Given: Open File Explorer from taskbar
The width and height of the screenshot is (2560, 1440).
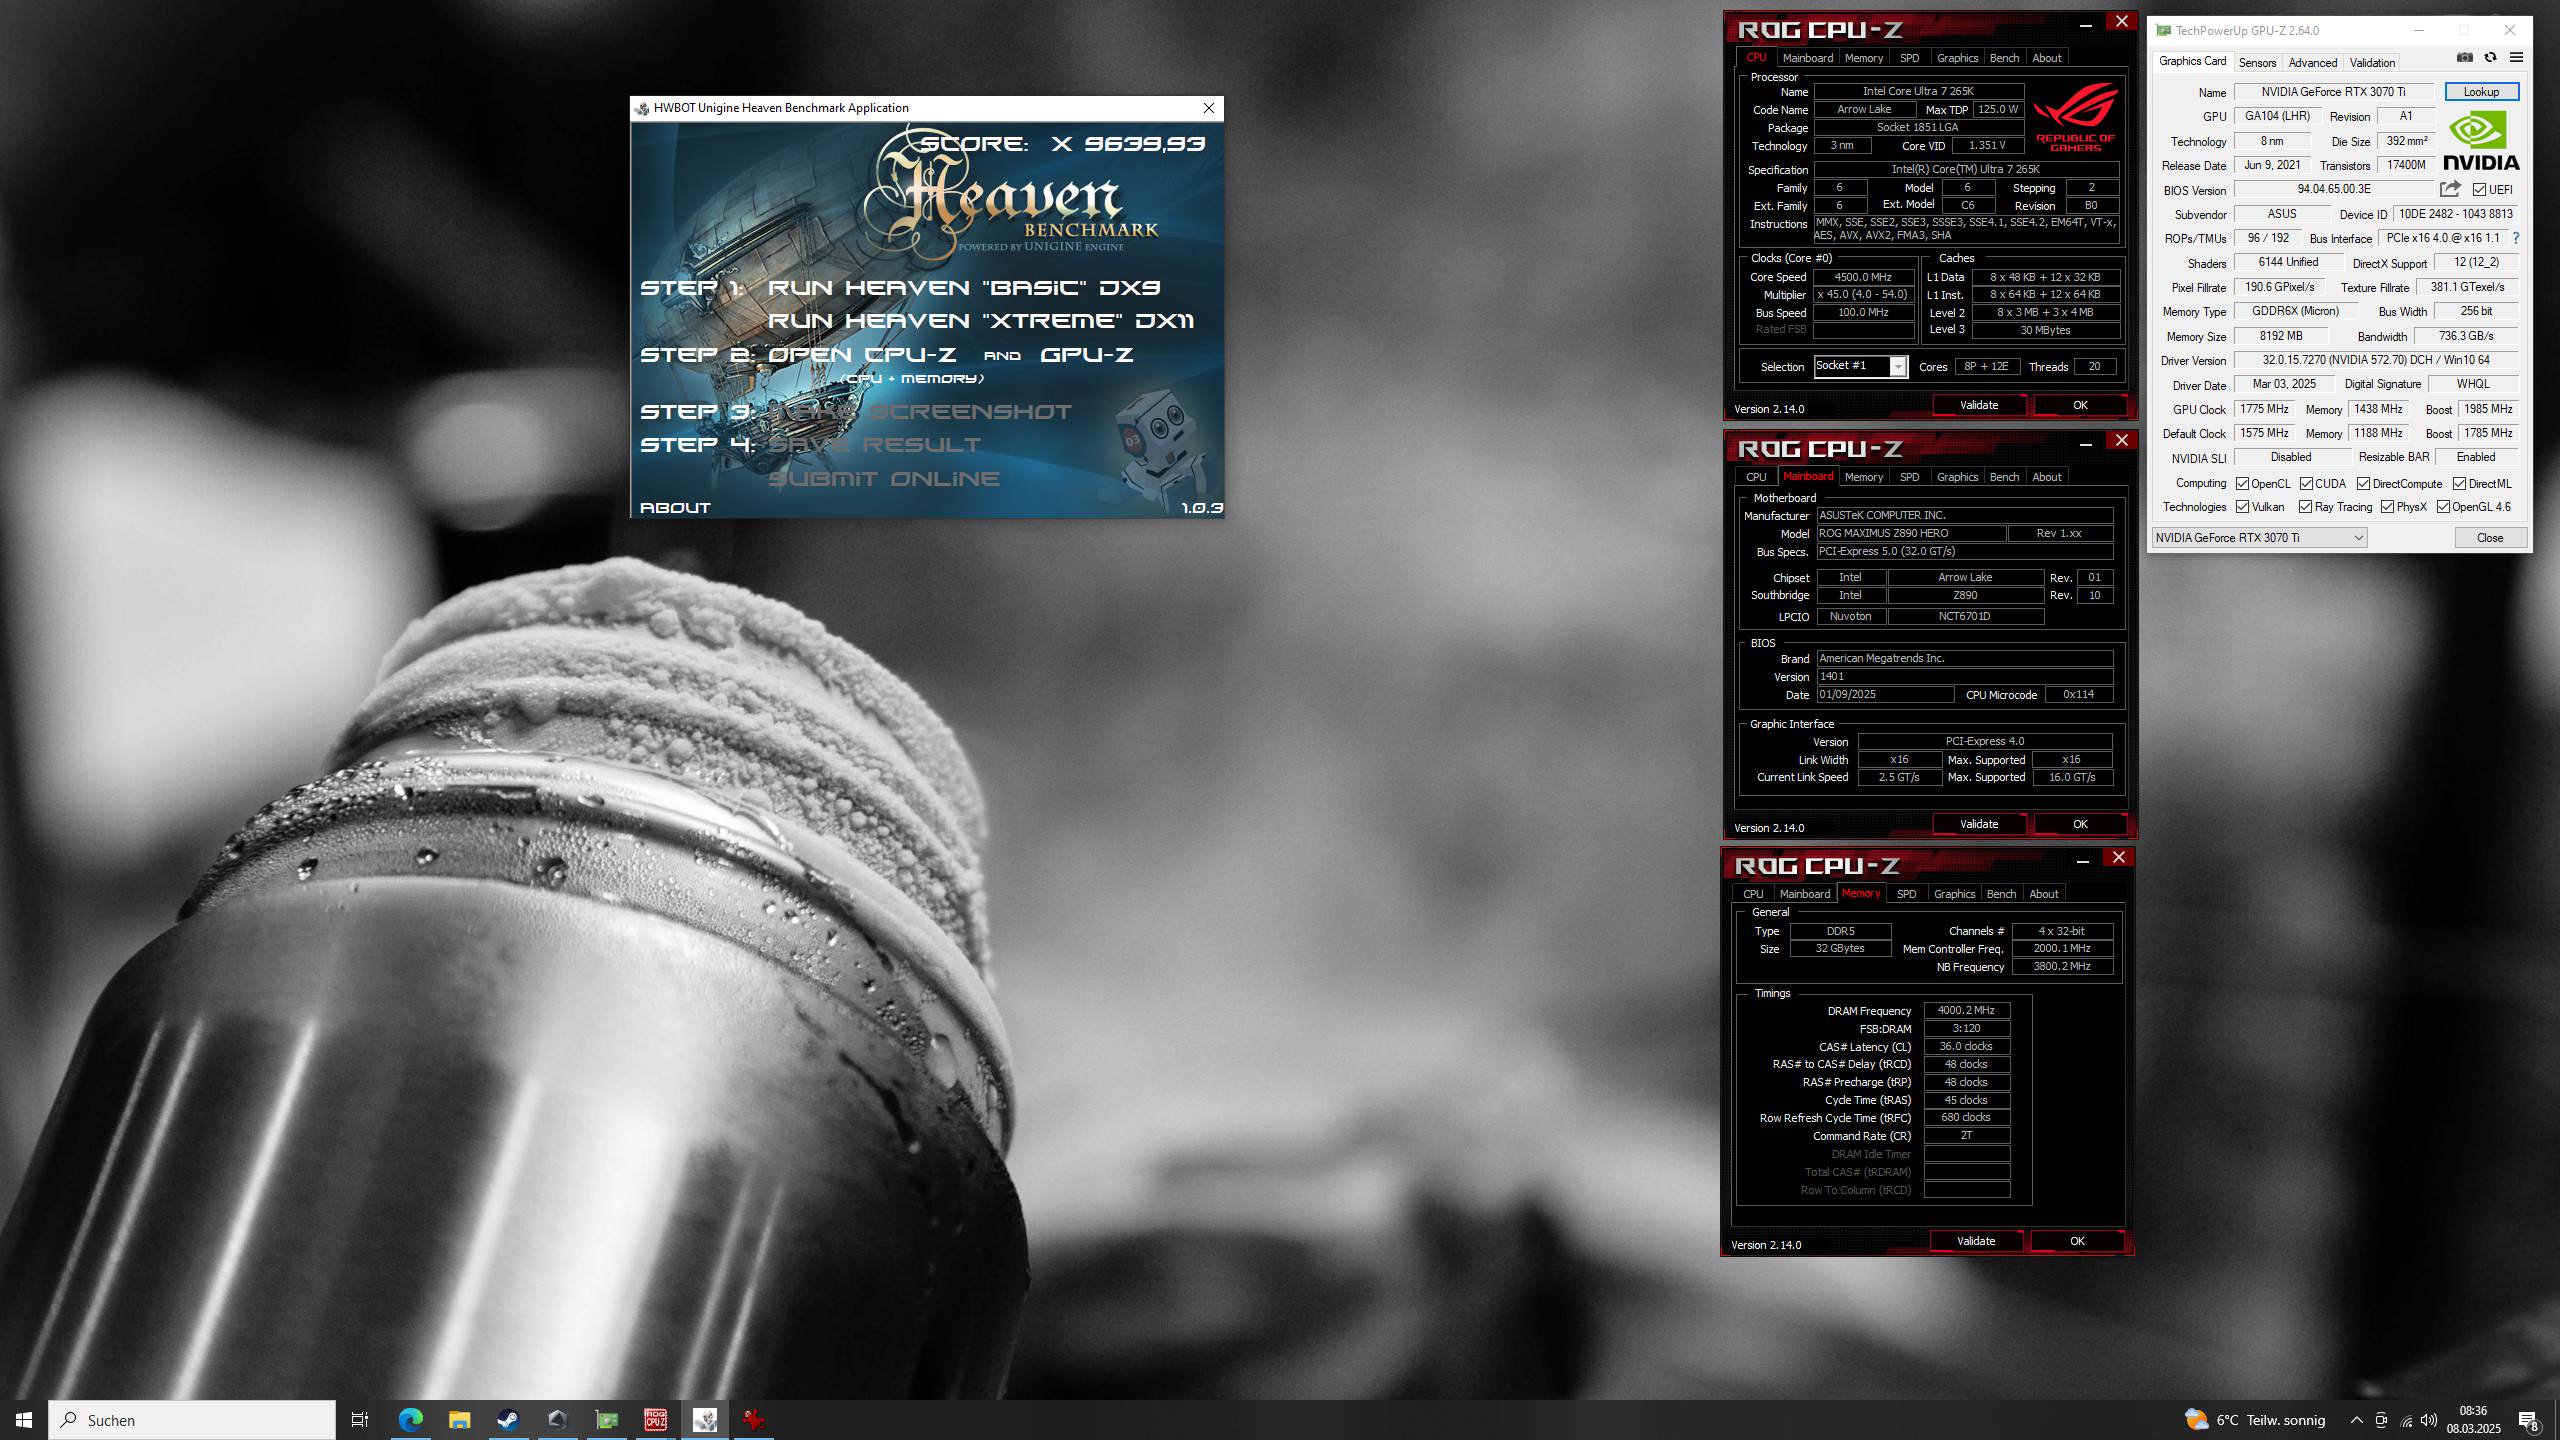Looking at the screenshot, I should click(459, 1419).
